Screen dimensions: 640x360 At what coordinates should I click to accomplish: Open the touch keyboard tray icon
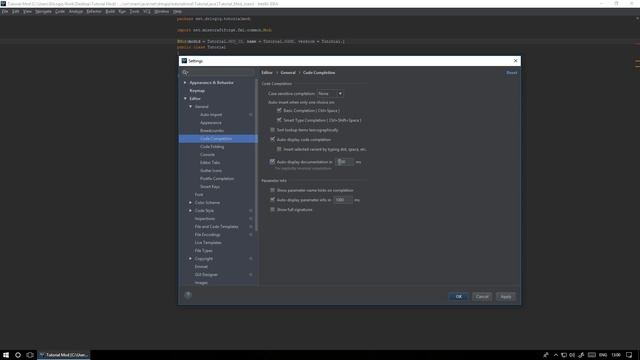[x=592, y=355]
